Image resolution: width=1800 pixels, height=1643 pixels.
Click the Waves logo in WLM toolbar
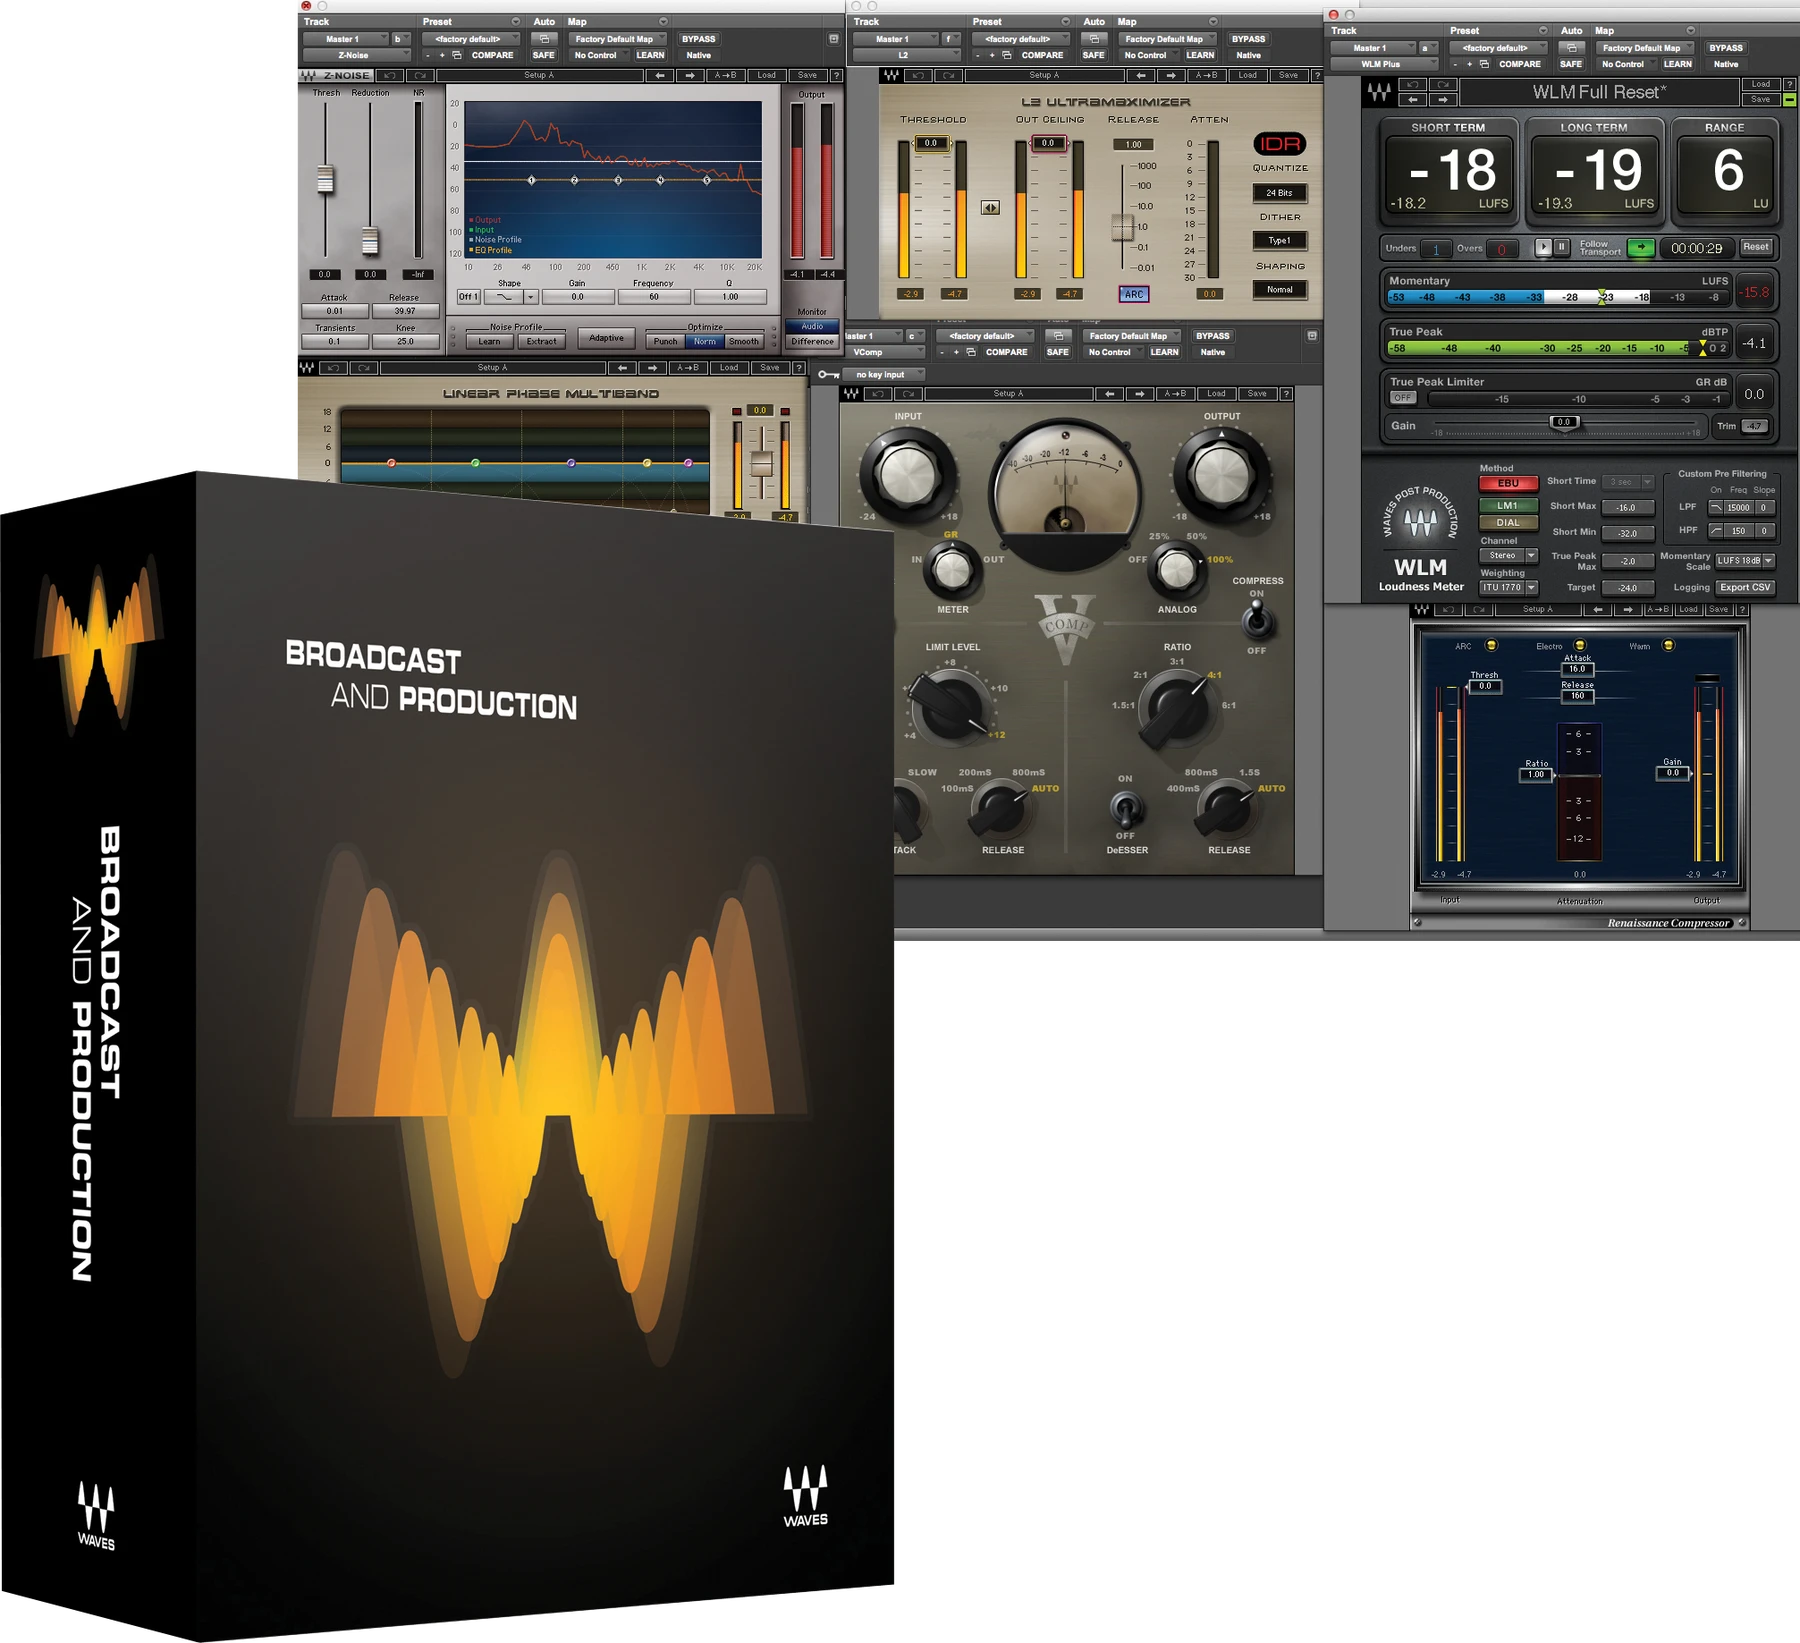pos(1379,93)
